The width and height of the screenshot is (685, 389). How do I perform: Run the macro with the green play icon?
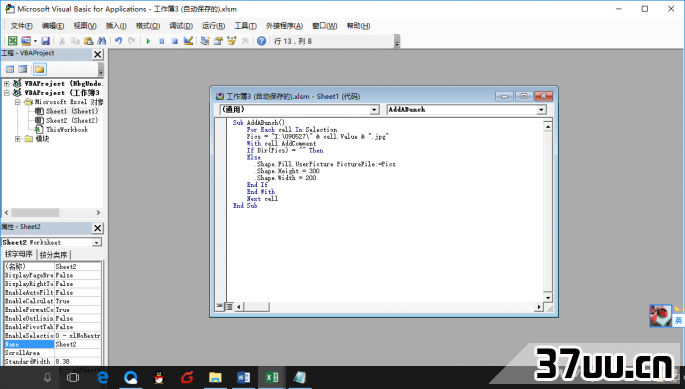pyautogui.click(x=149, y=41)
